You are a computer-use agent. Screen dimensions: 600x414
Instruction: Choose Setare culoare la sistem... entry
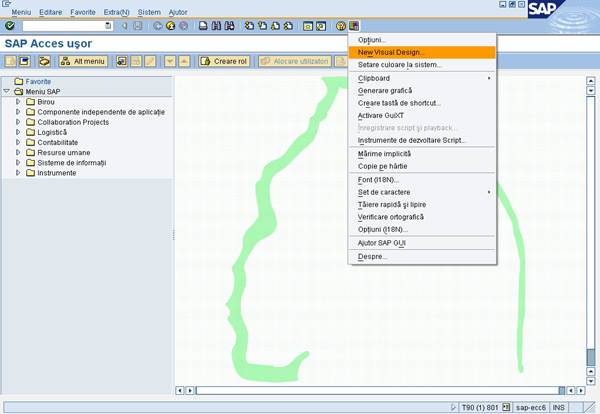(x=422, y=65)
